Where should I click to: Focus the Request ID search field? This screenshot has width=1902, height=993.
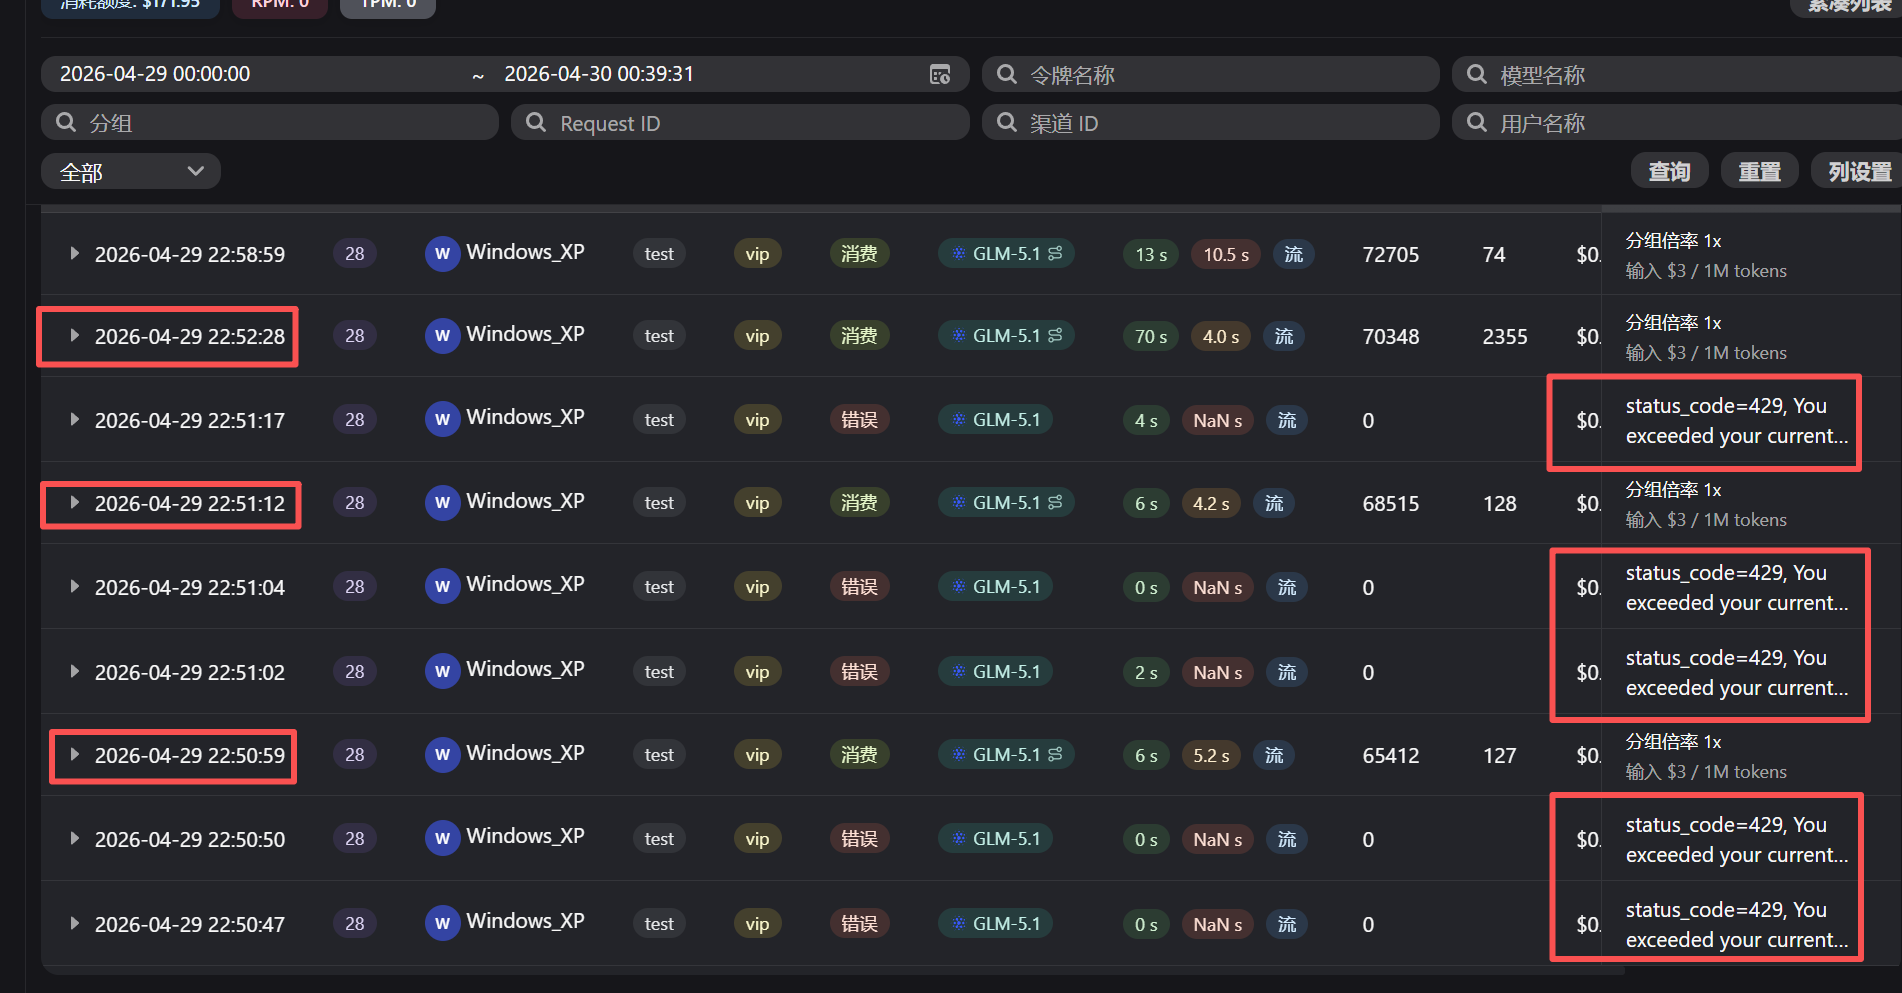coord(740,123)
